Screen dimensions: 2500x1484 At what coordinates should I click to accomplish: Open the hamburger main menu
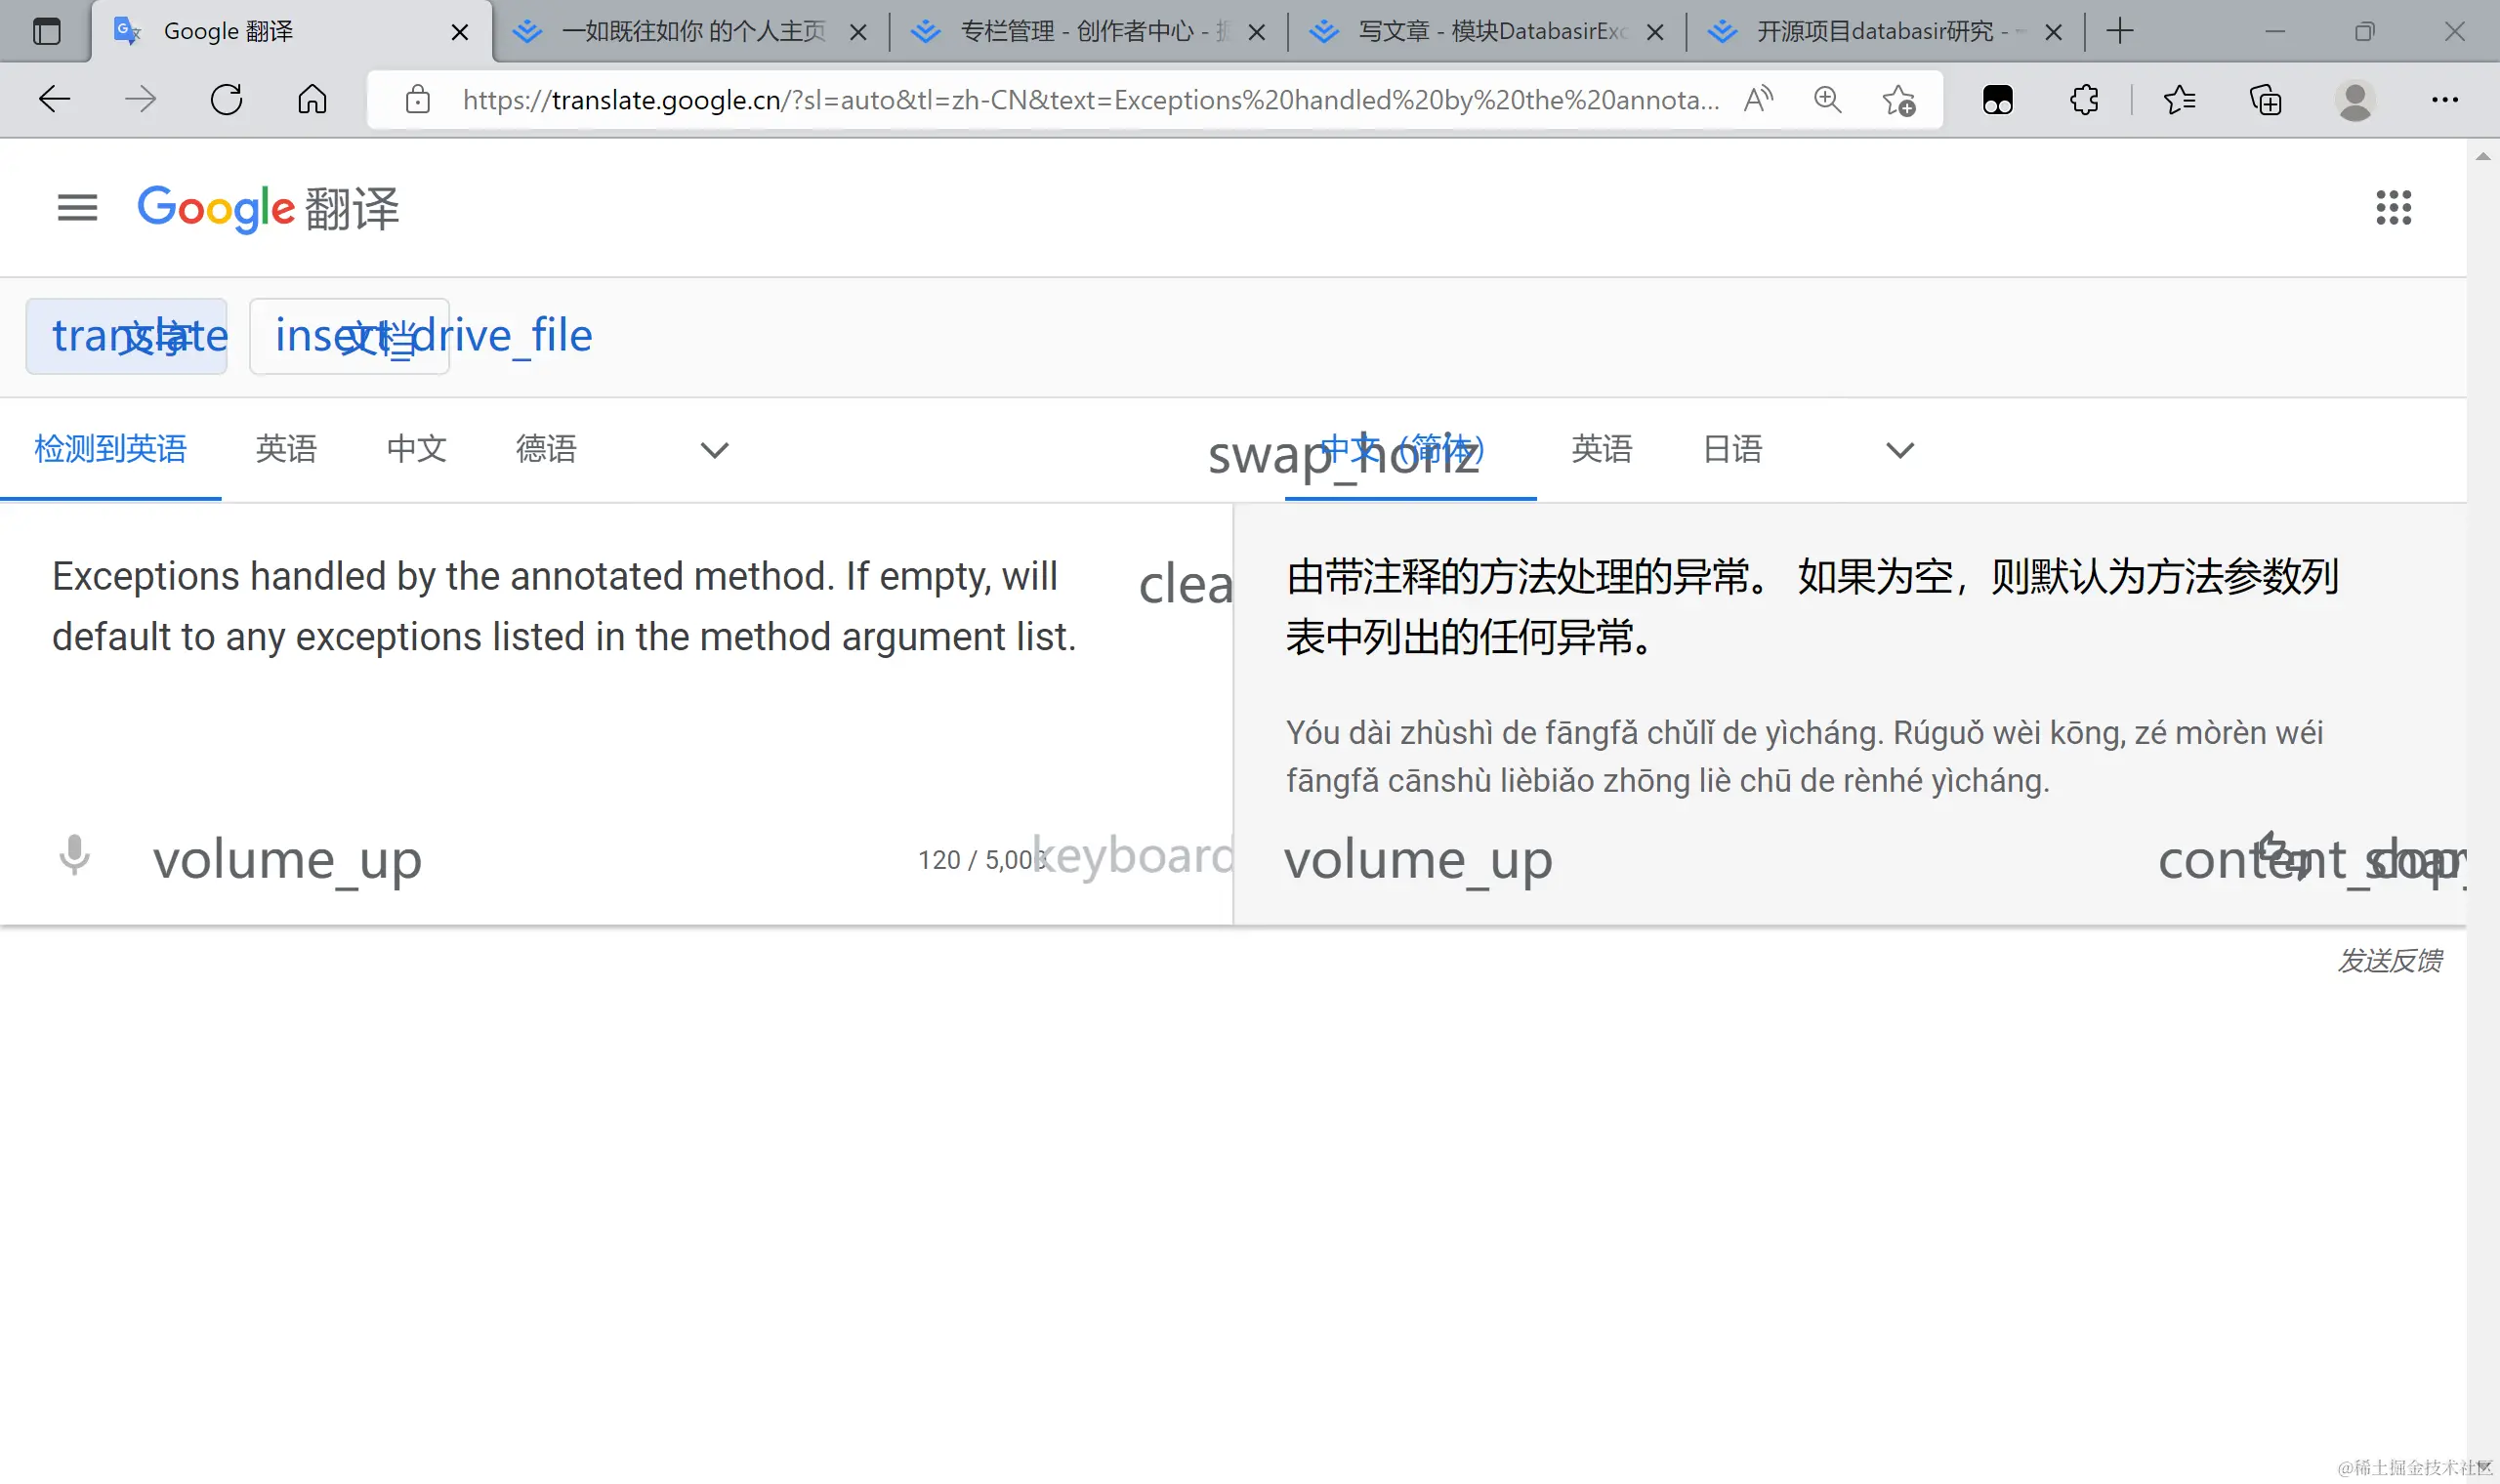coord(77,207)
